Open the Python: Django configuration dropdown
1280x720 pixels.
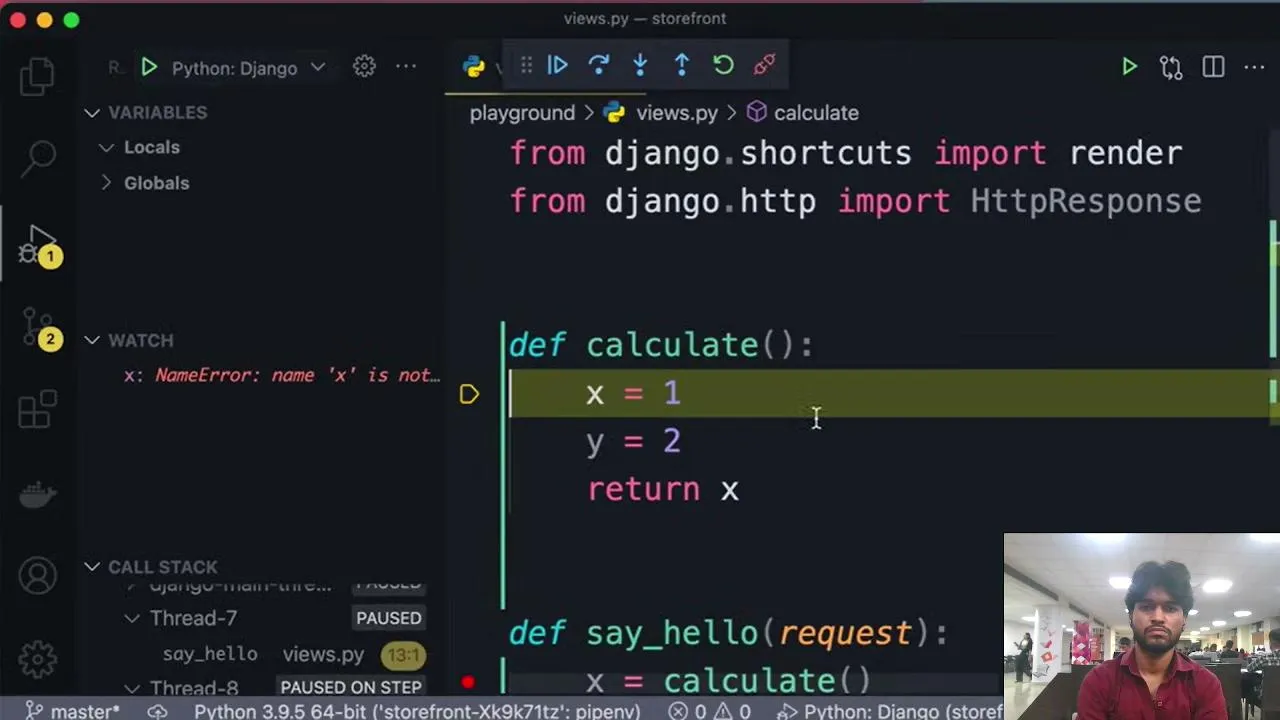pyautogui.click(x=248, y=68)
